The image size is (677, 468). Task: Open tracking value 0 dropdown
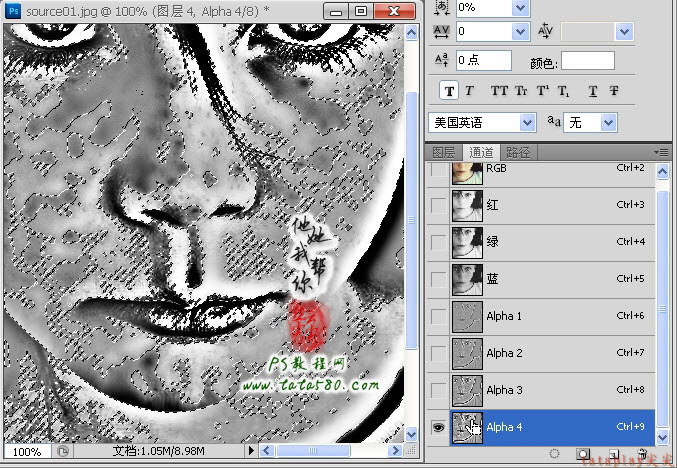click(521, 32)
